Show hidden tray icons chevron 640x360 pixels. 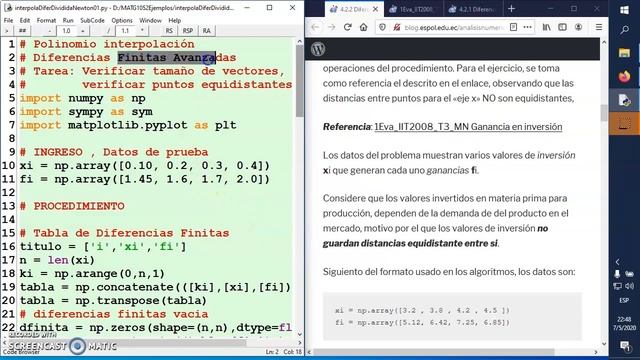pos(618,262)
